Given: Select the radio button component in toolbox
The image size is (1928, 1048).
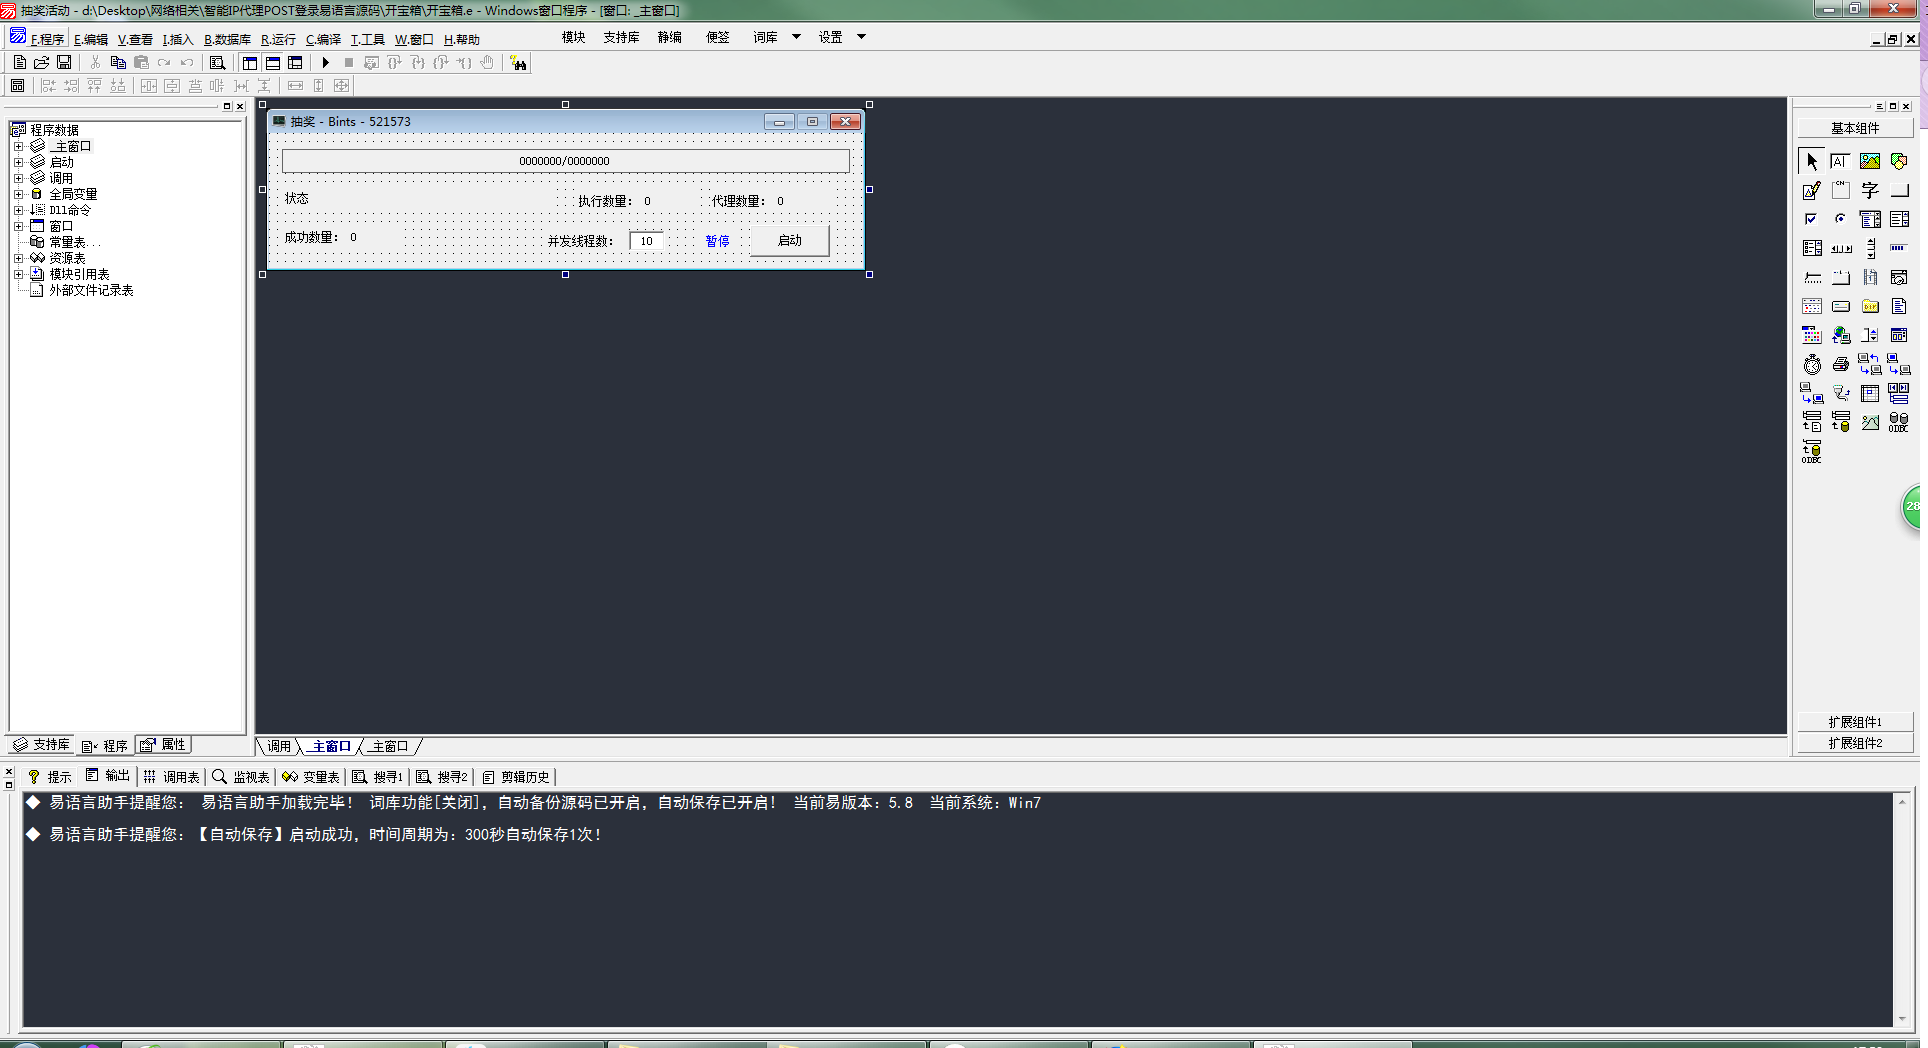Looking at the screenshot, I should coord(1840,219).
